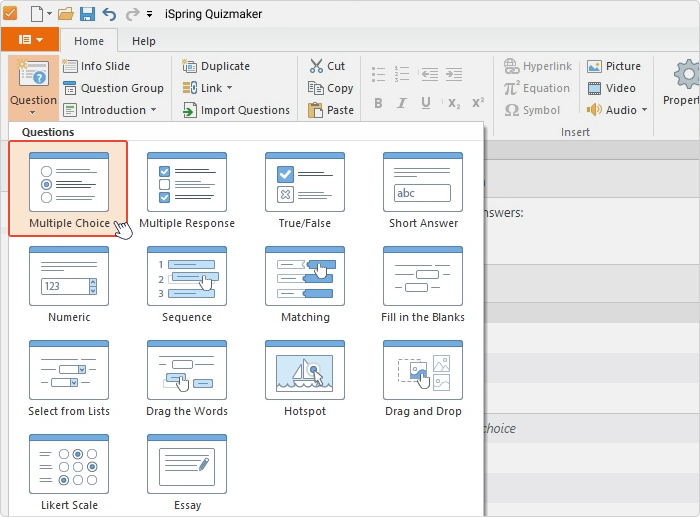This screenshot has height=517, width=700.
Task: Decrease the indent level
Action: [429, 74]
